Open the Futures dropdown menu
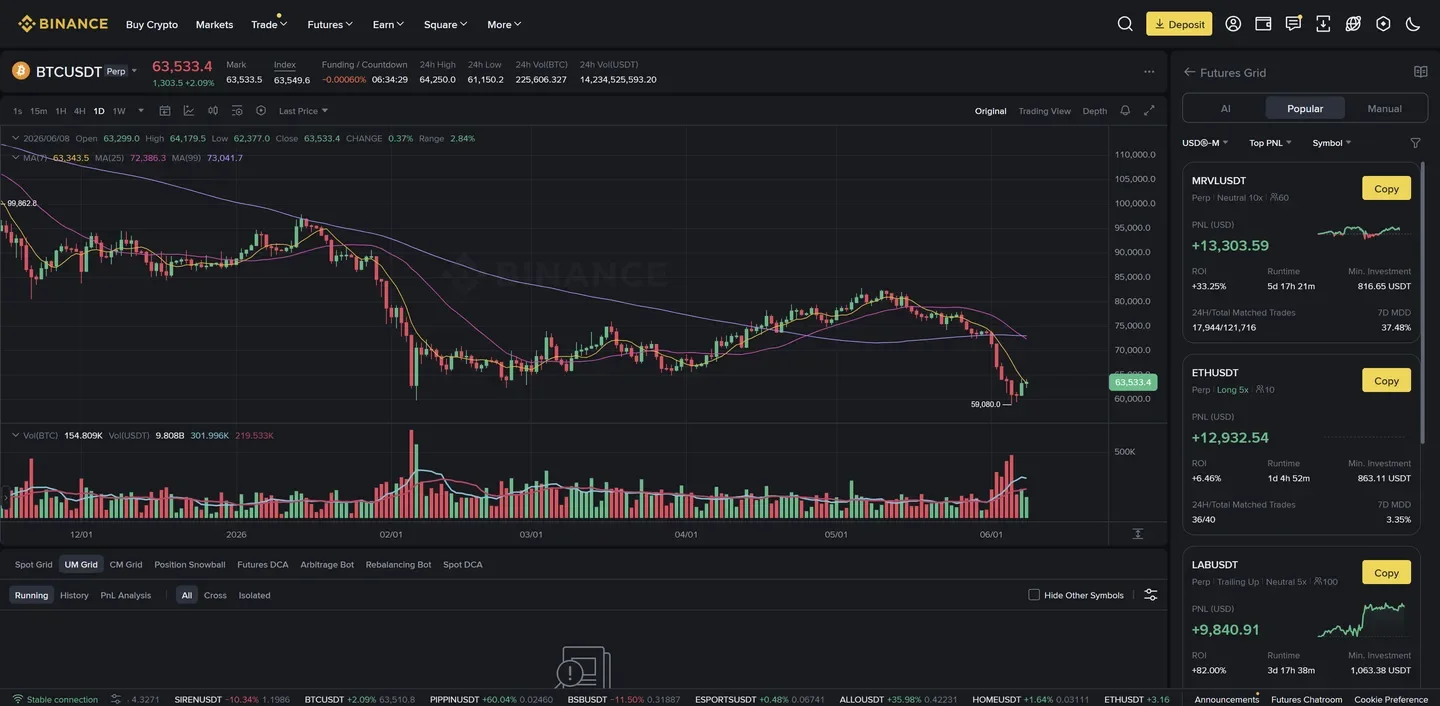 pyautogui.click(x=330, y=24)
